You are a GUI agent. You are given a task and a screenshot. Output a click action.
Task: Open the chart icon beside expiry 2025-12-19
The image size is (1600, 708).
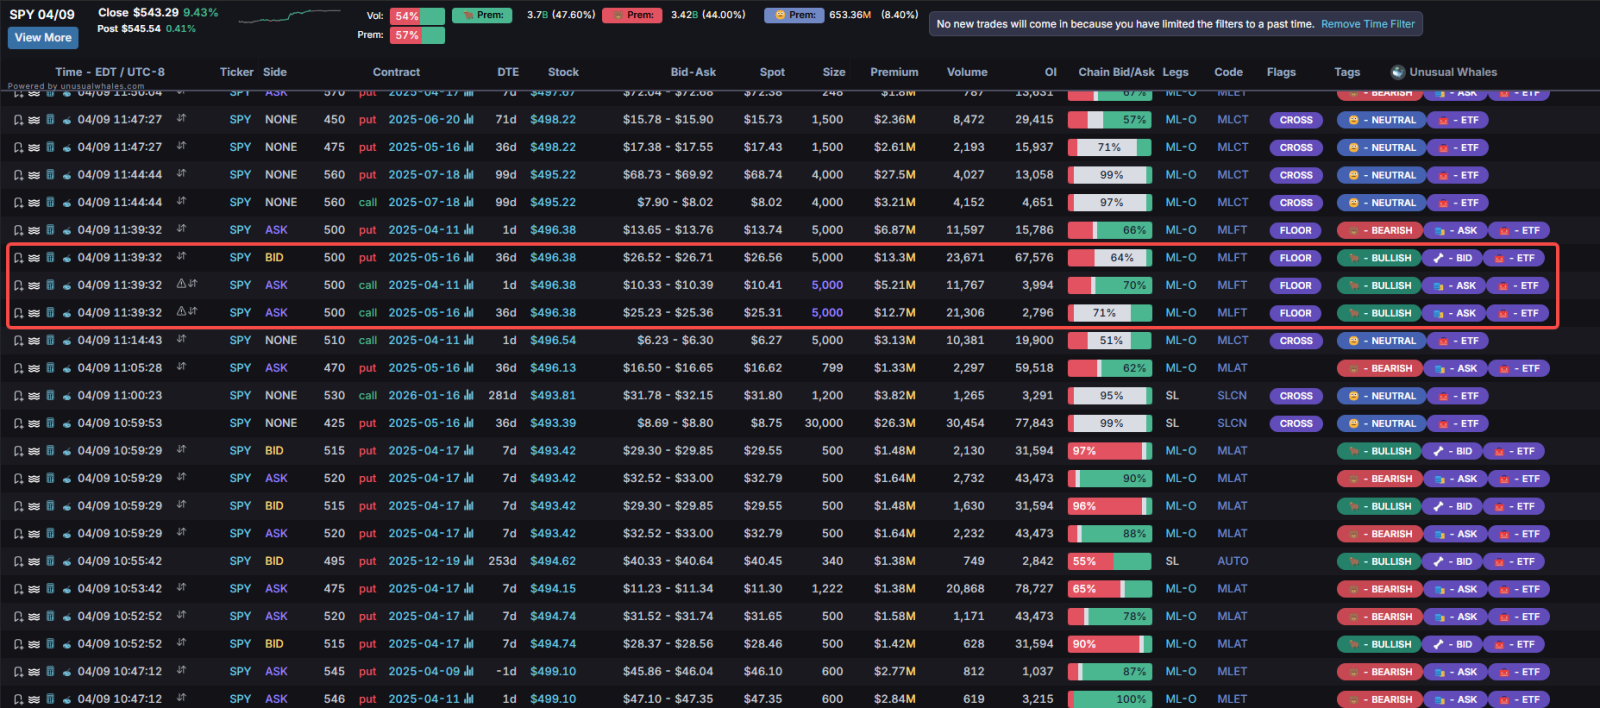pyautogui.click(x=469, y=561)
